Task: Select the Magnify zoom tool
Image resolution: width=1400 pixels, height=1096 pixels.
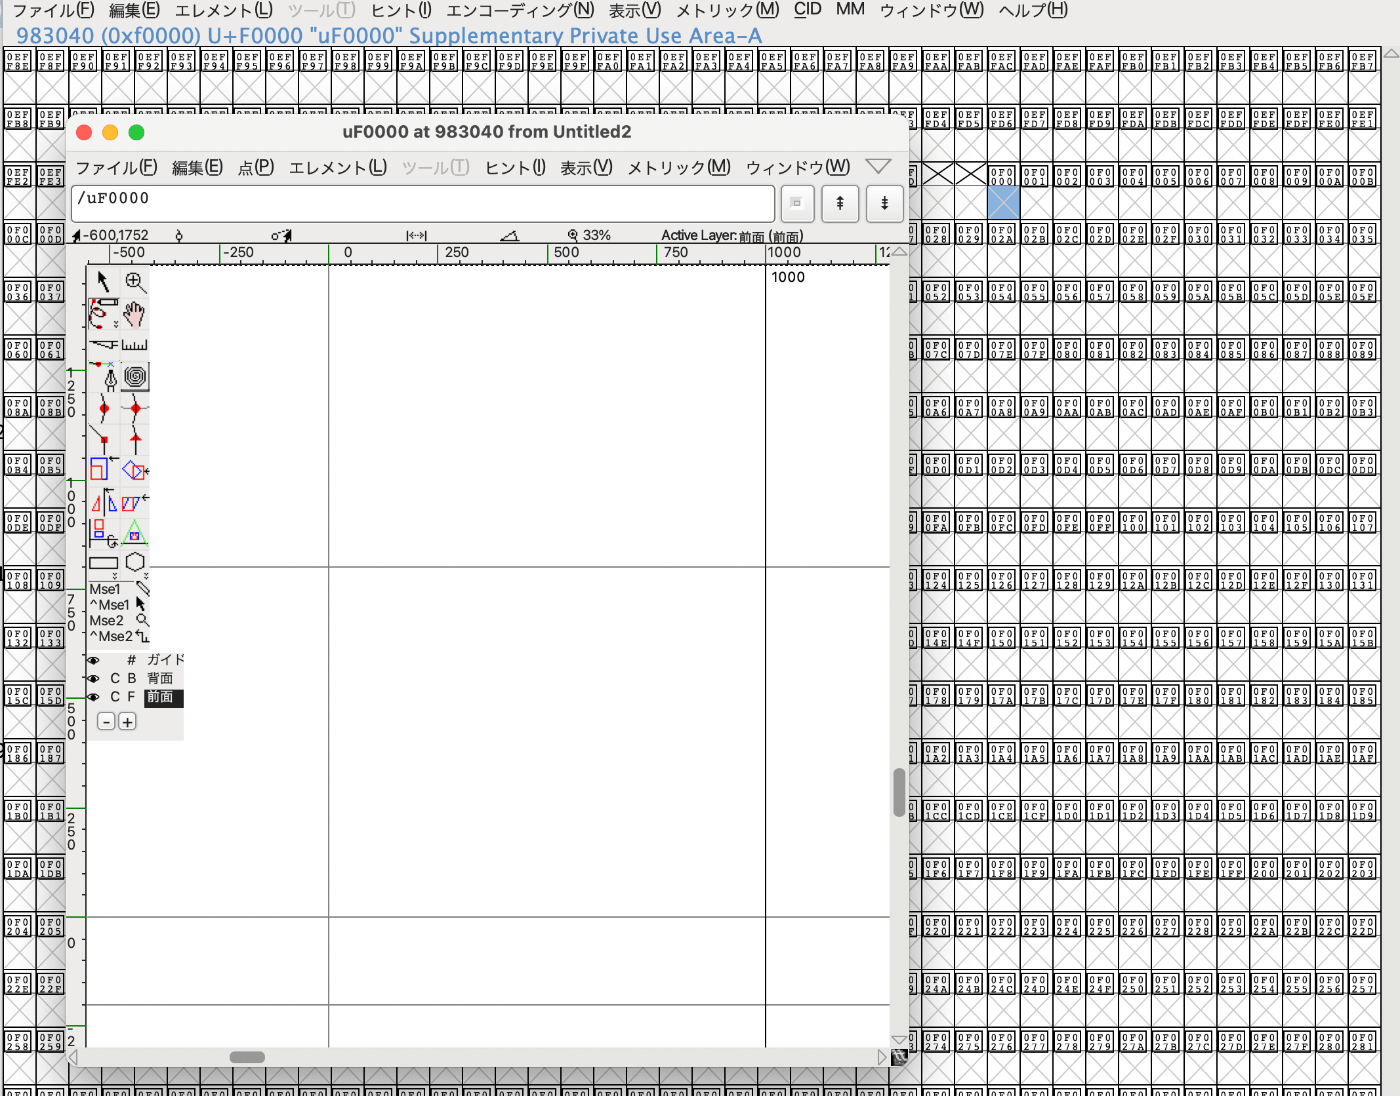Action: (135, 282)
